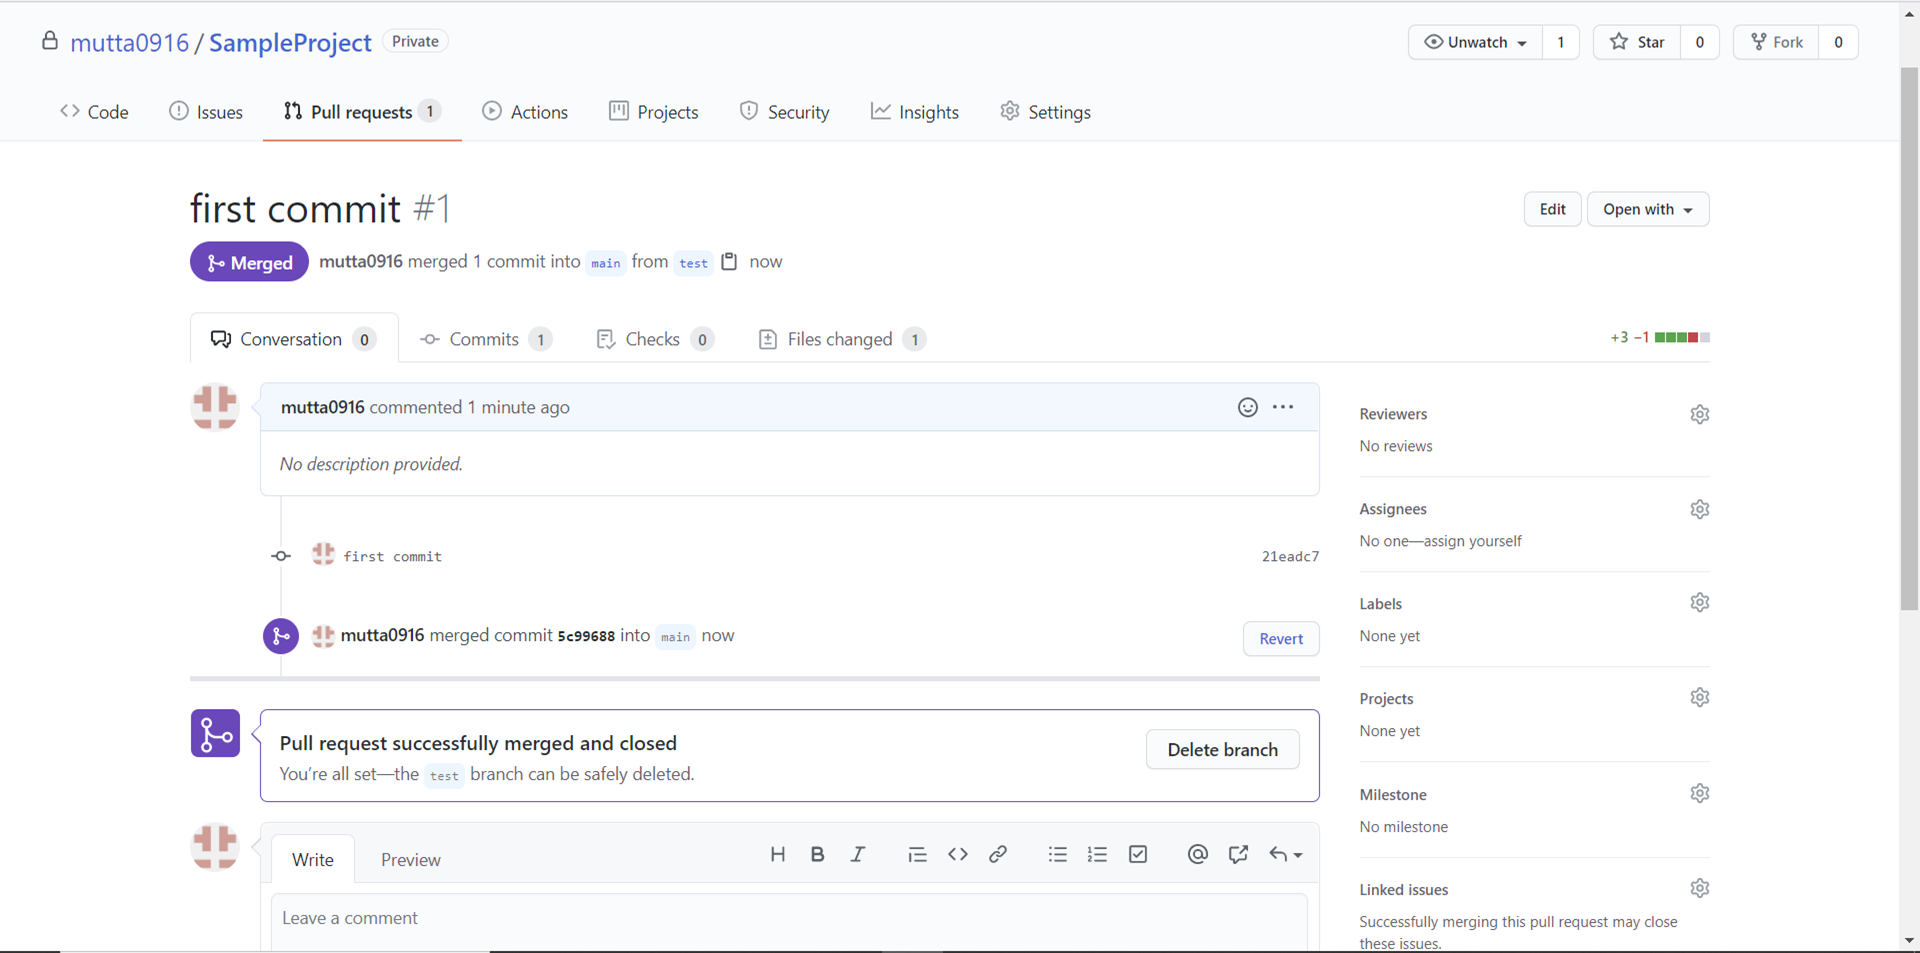This screenshot has height=953, width=1920.
Task: Insert a task list
Action: click(1138, 854)
